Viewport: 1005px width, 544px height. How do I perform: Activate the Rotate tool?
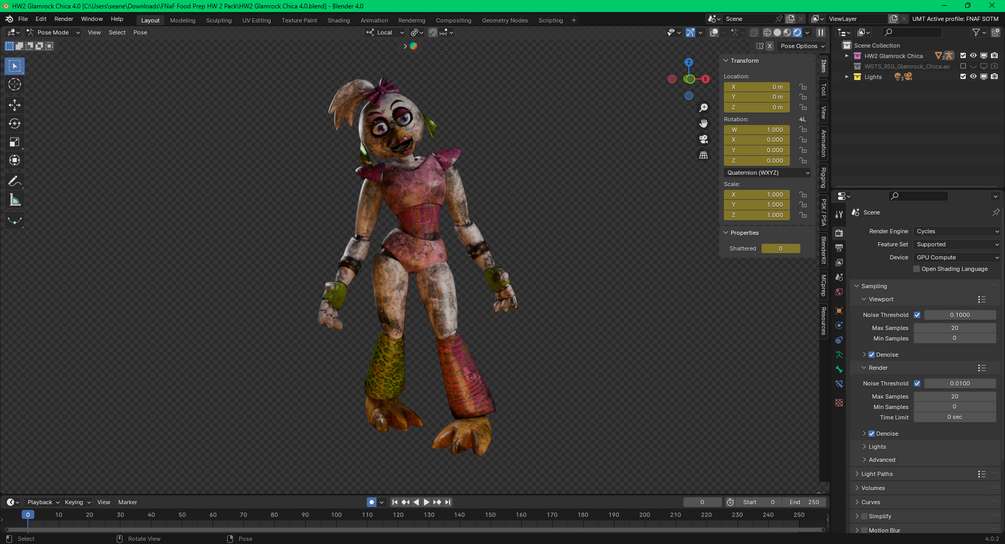pos(15,124)
